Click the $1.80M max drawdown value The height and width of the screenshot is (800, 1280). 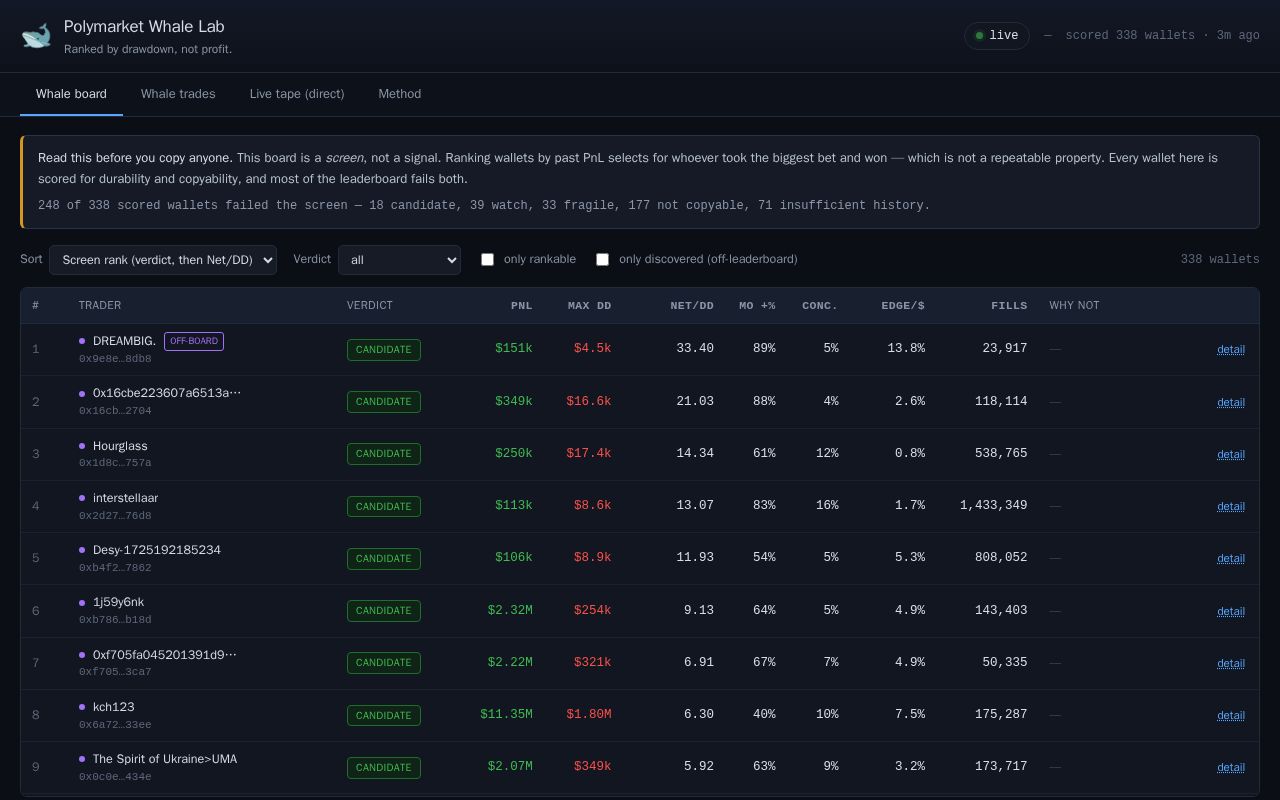(589, 714)
